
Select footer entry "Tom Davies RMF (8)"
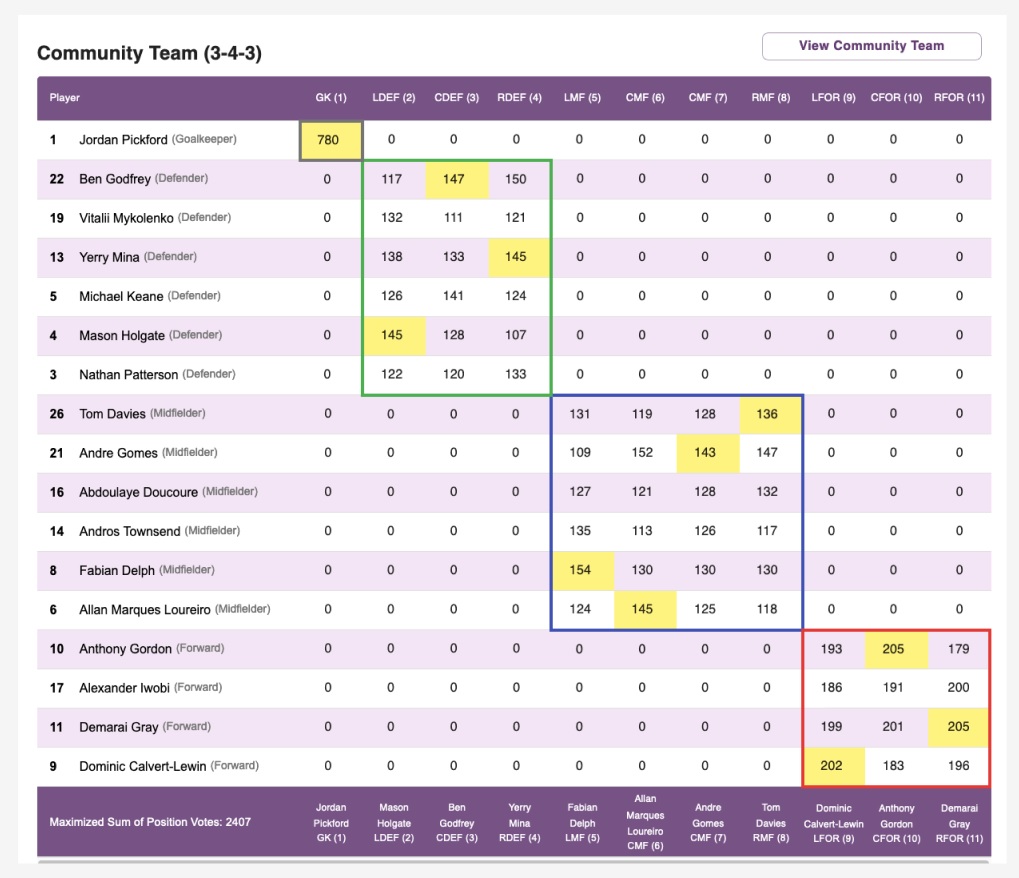[771, 823]
